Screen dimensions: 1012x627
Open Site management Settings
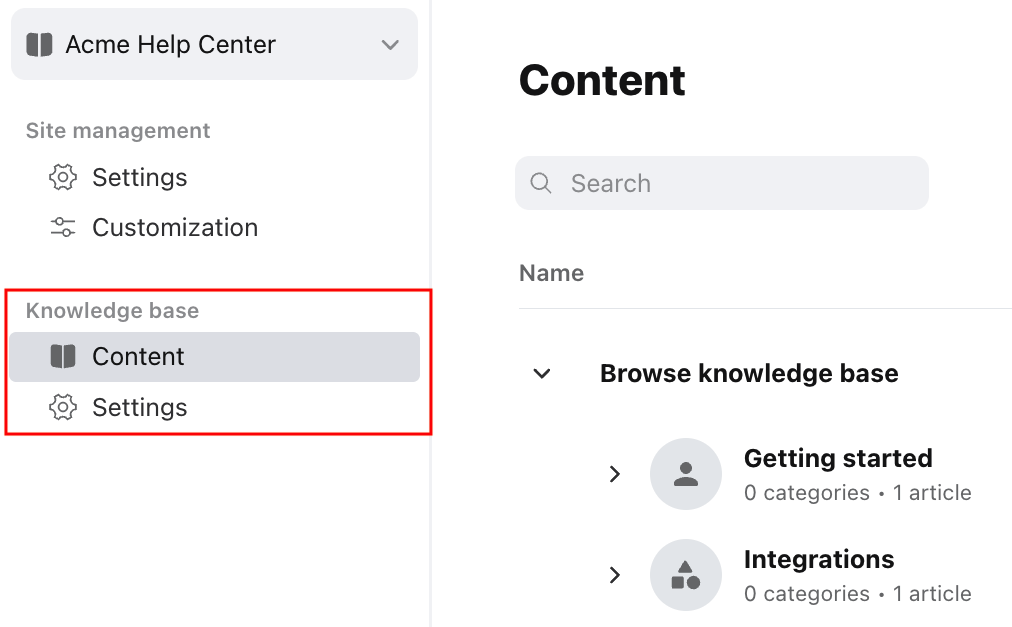click(139, 177)
